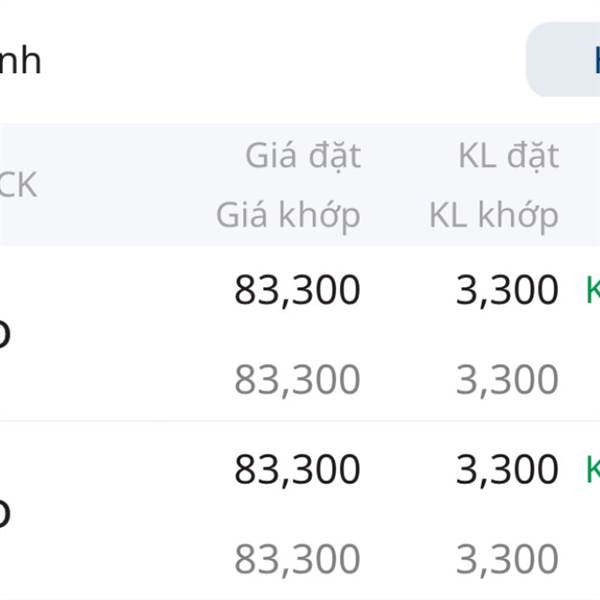Click the second order's stock symbol
This screenshot has height=600, width=600.
click(5, 513)
